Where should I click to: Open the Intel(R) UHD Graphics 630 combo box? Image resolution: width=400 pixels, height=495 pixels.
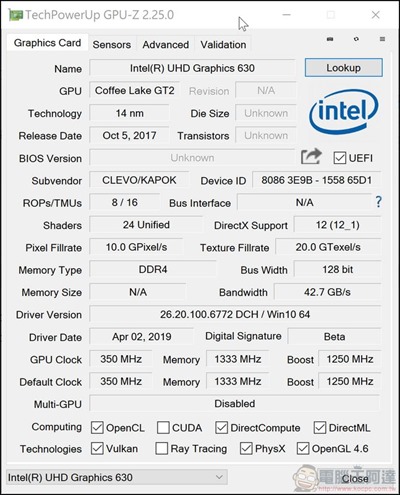(x=117, y=477)
